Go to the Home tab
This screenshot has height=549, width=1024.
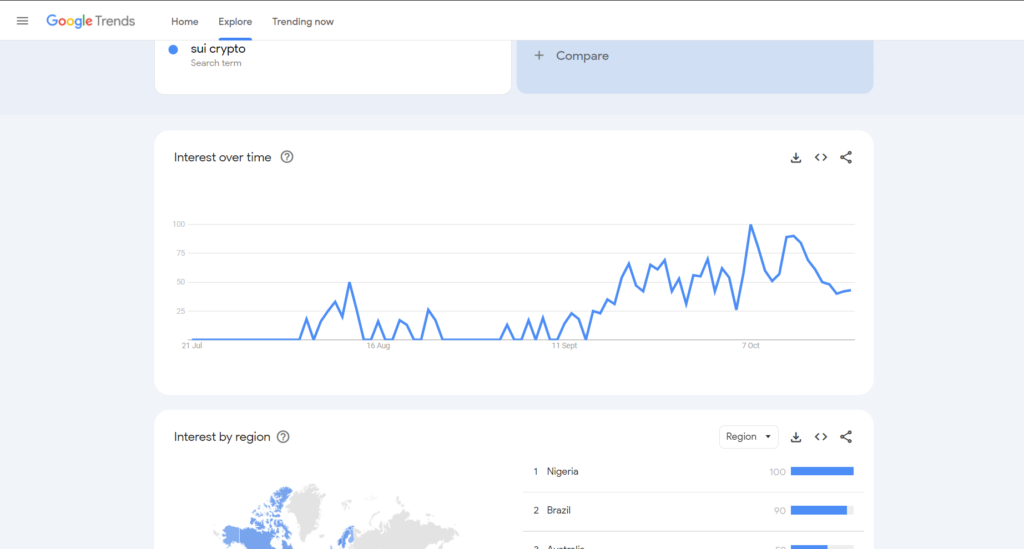185,22
